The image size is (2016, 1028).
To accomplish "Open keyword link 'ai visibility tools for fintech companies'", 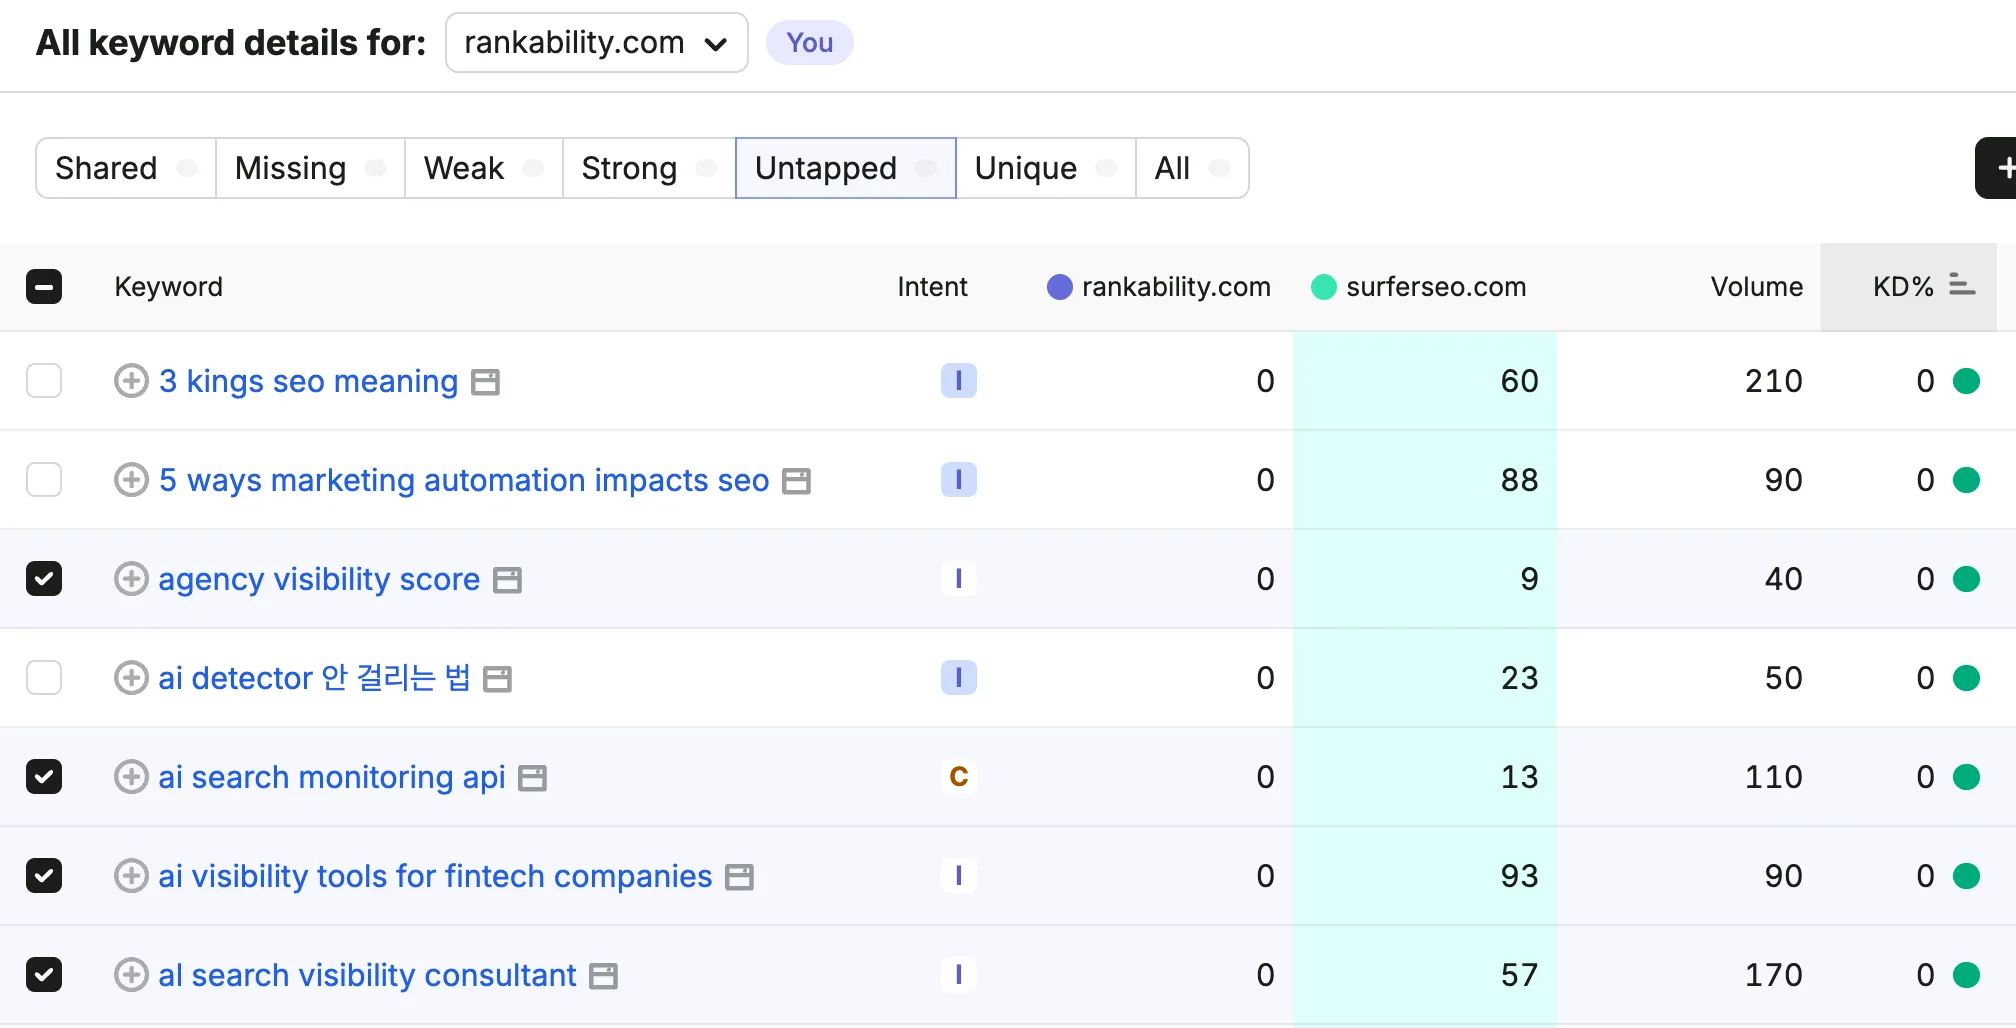I will click(435, 876).
